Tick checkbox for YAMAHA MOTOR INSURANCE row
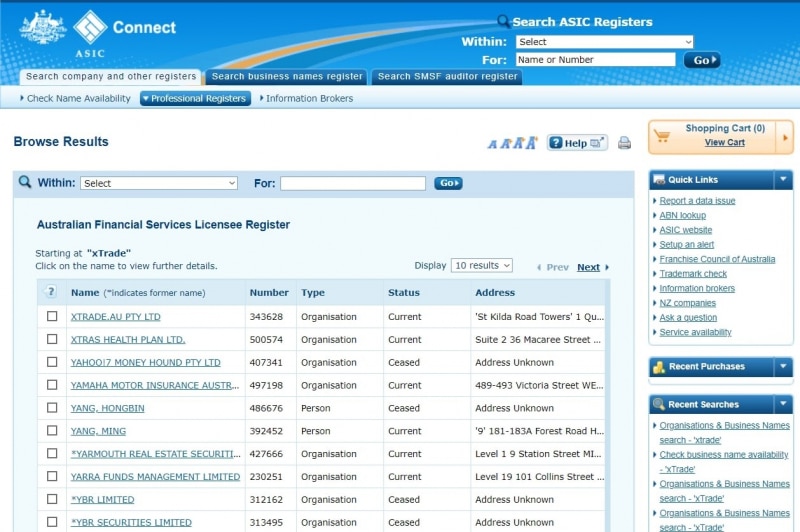 [52, 385]
